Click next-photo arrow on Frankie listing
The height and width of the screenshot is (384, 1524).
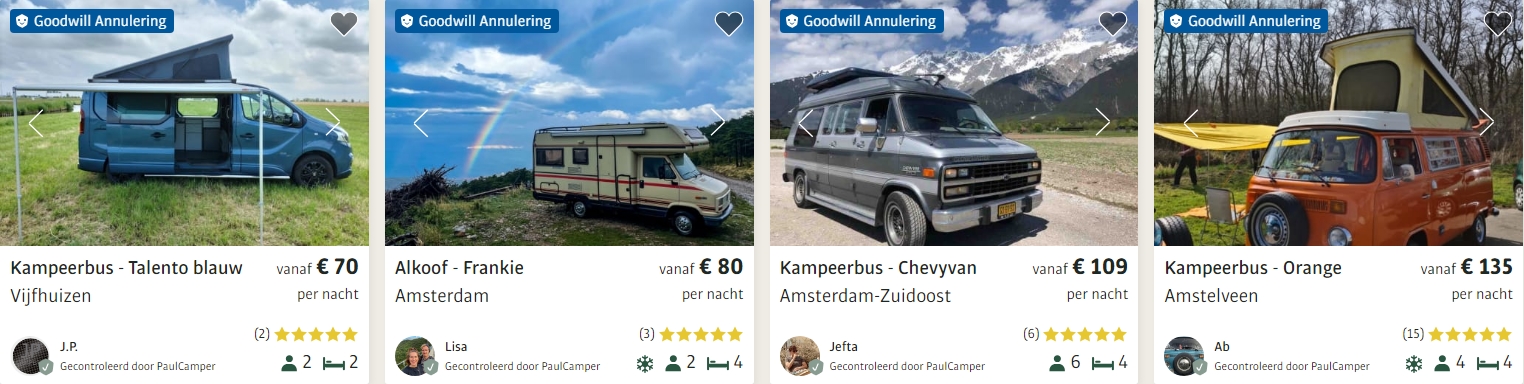(718, 122)
